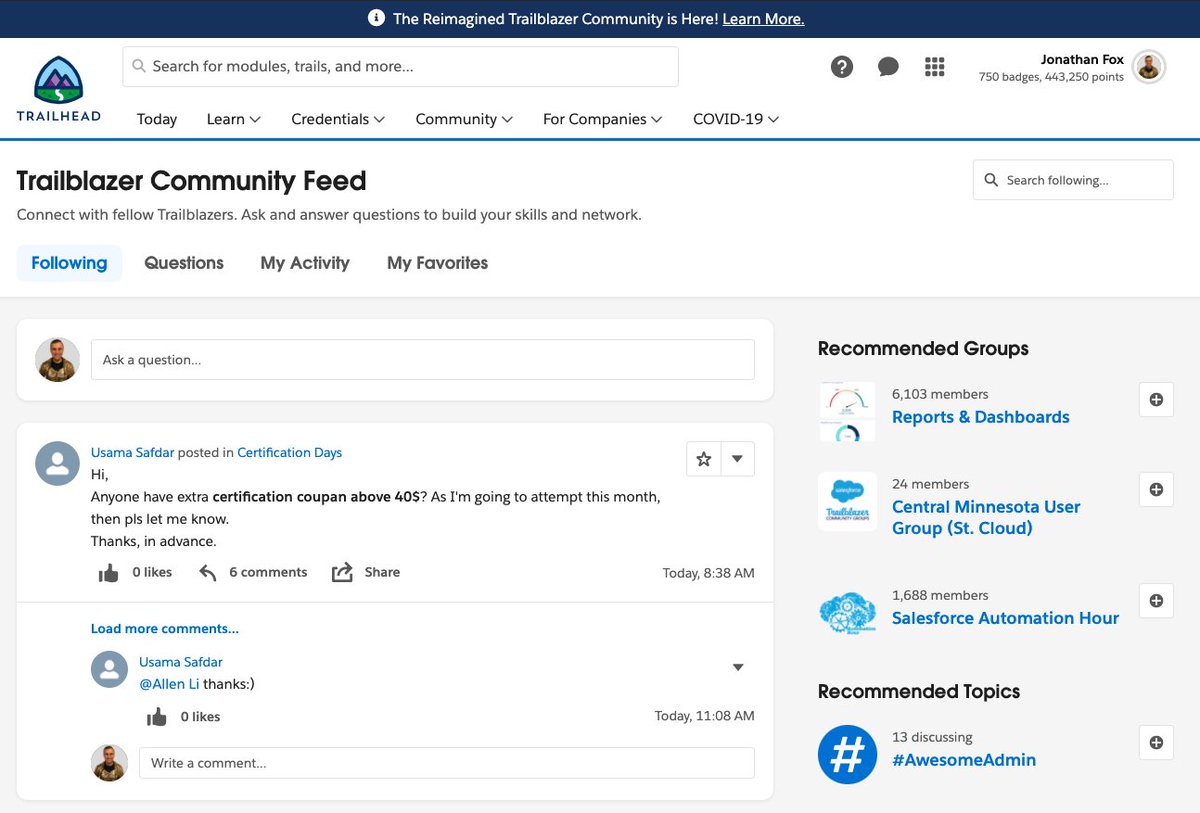Viewport: 1200px width, 813px height.
Task: Open Salesforce Automation Hour group thumbnail
Action: (847, 613)
